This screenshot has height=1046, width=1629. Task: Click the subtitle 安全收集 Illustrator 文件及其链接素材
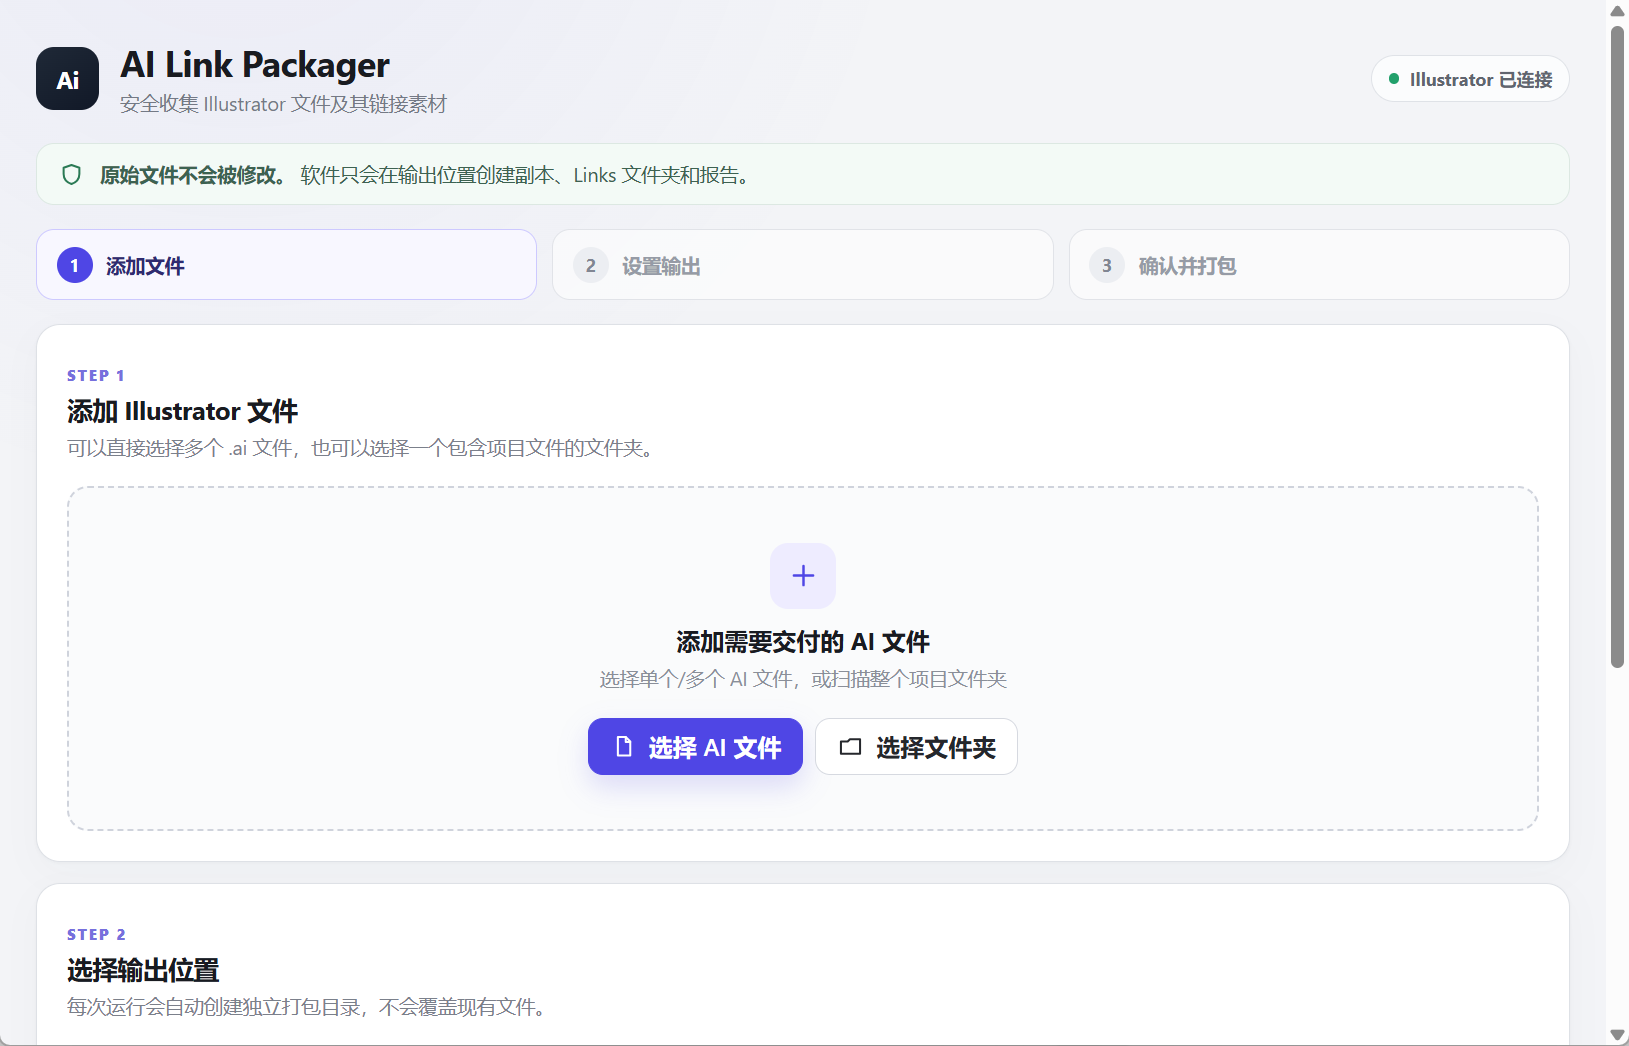[x=283, y=104]
